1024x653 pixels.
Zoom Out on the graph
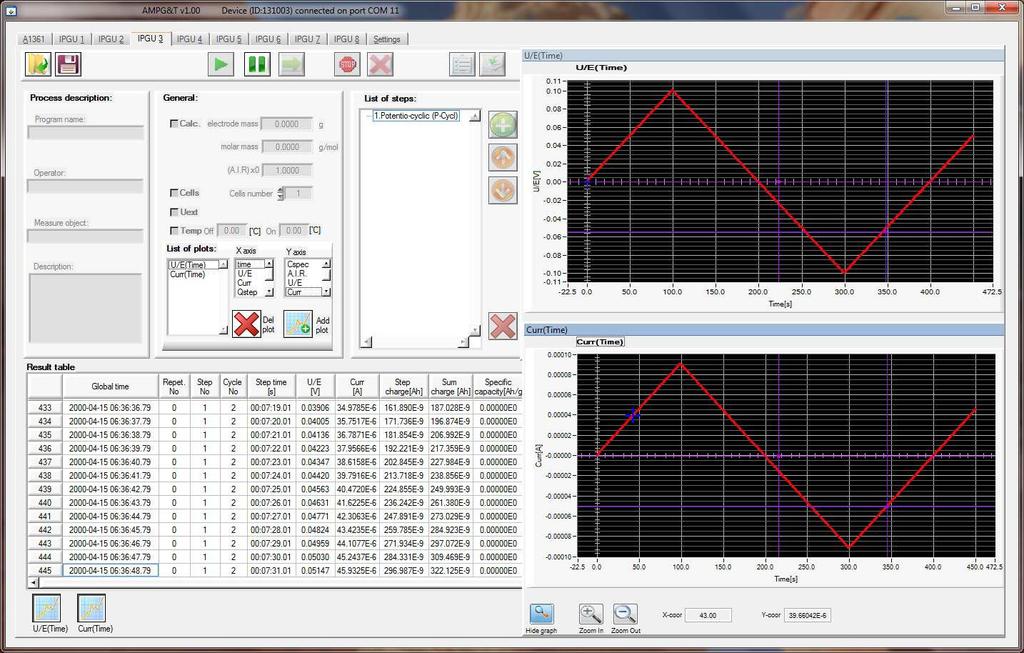625,614
